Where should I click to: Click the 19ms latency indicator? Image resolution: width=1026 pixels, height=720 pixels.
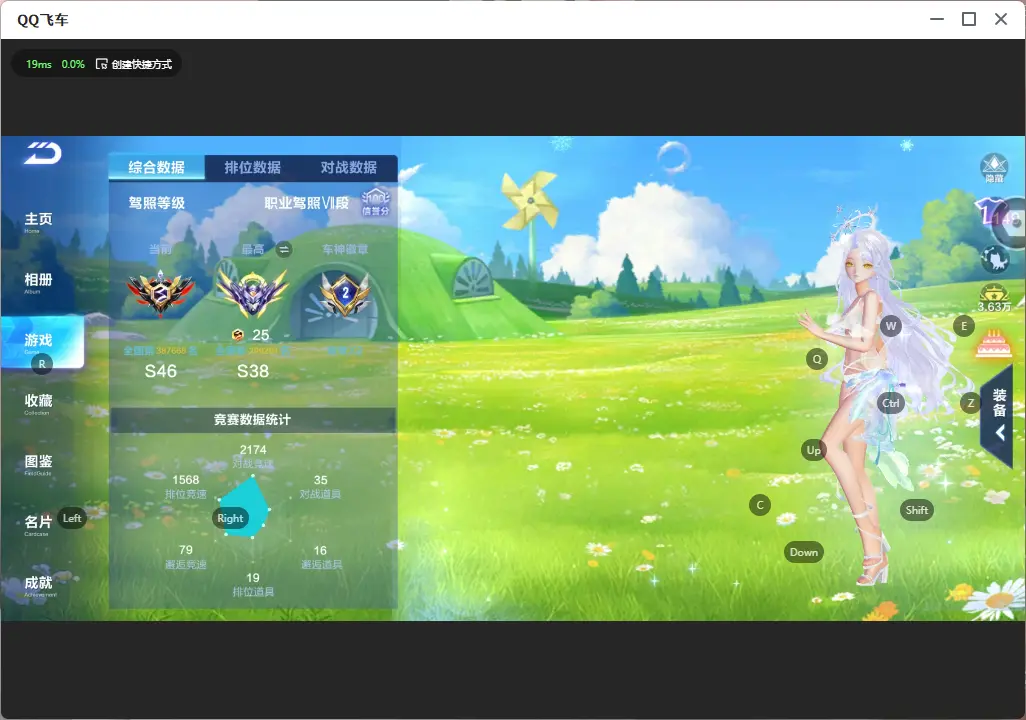(39, 64)
